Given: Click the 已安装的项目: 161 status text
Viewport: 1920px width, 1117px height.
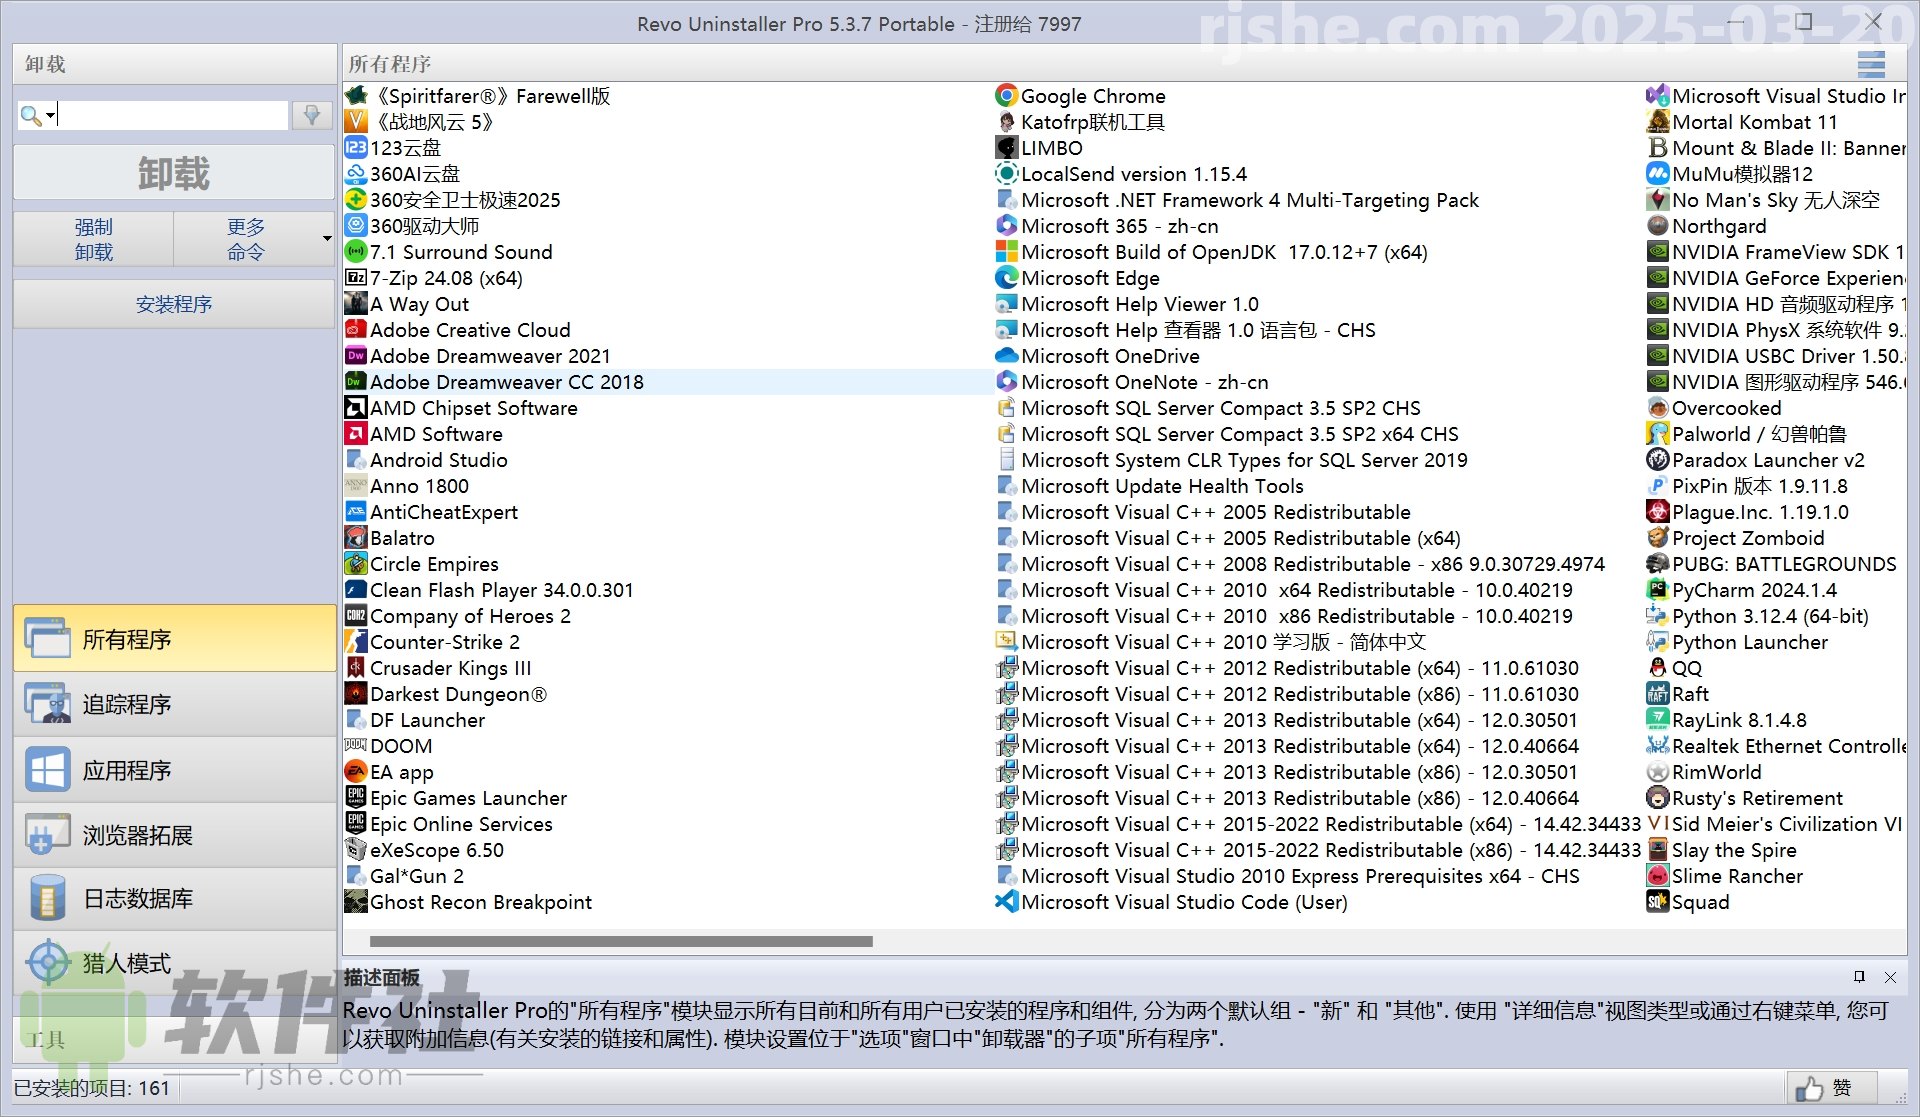Looking at the screenshot, I should click(92, 1088).
